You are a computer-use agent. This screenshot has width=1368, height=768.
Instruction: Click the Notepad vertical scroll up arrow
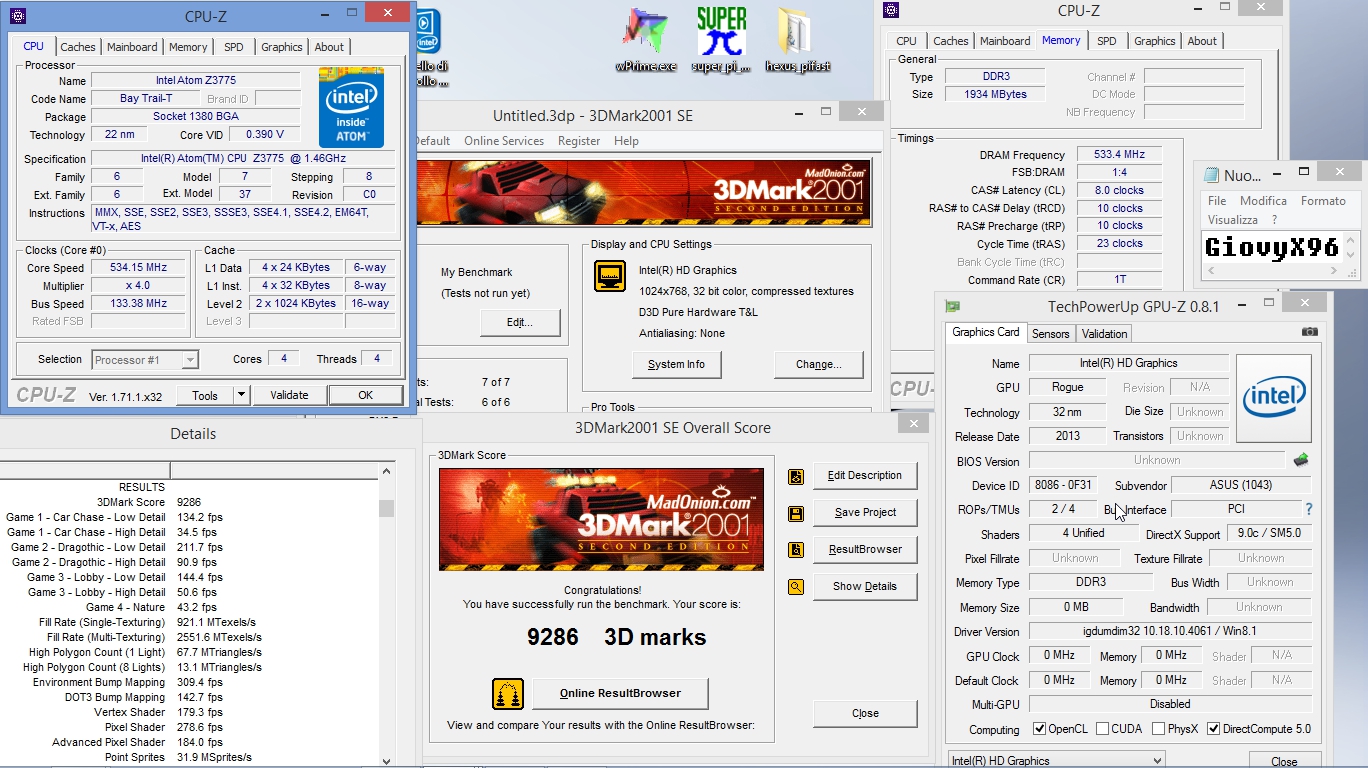click(x=1351, y=240)
